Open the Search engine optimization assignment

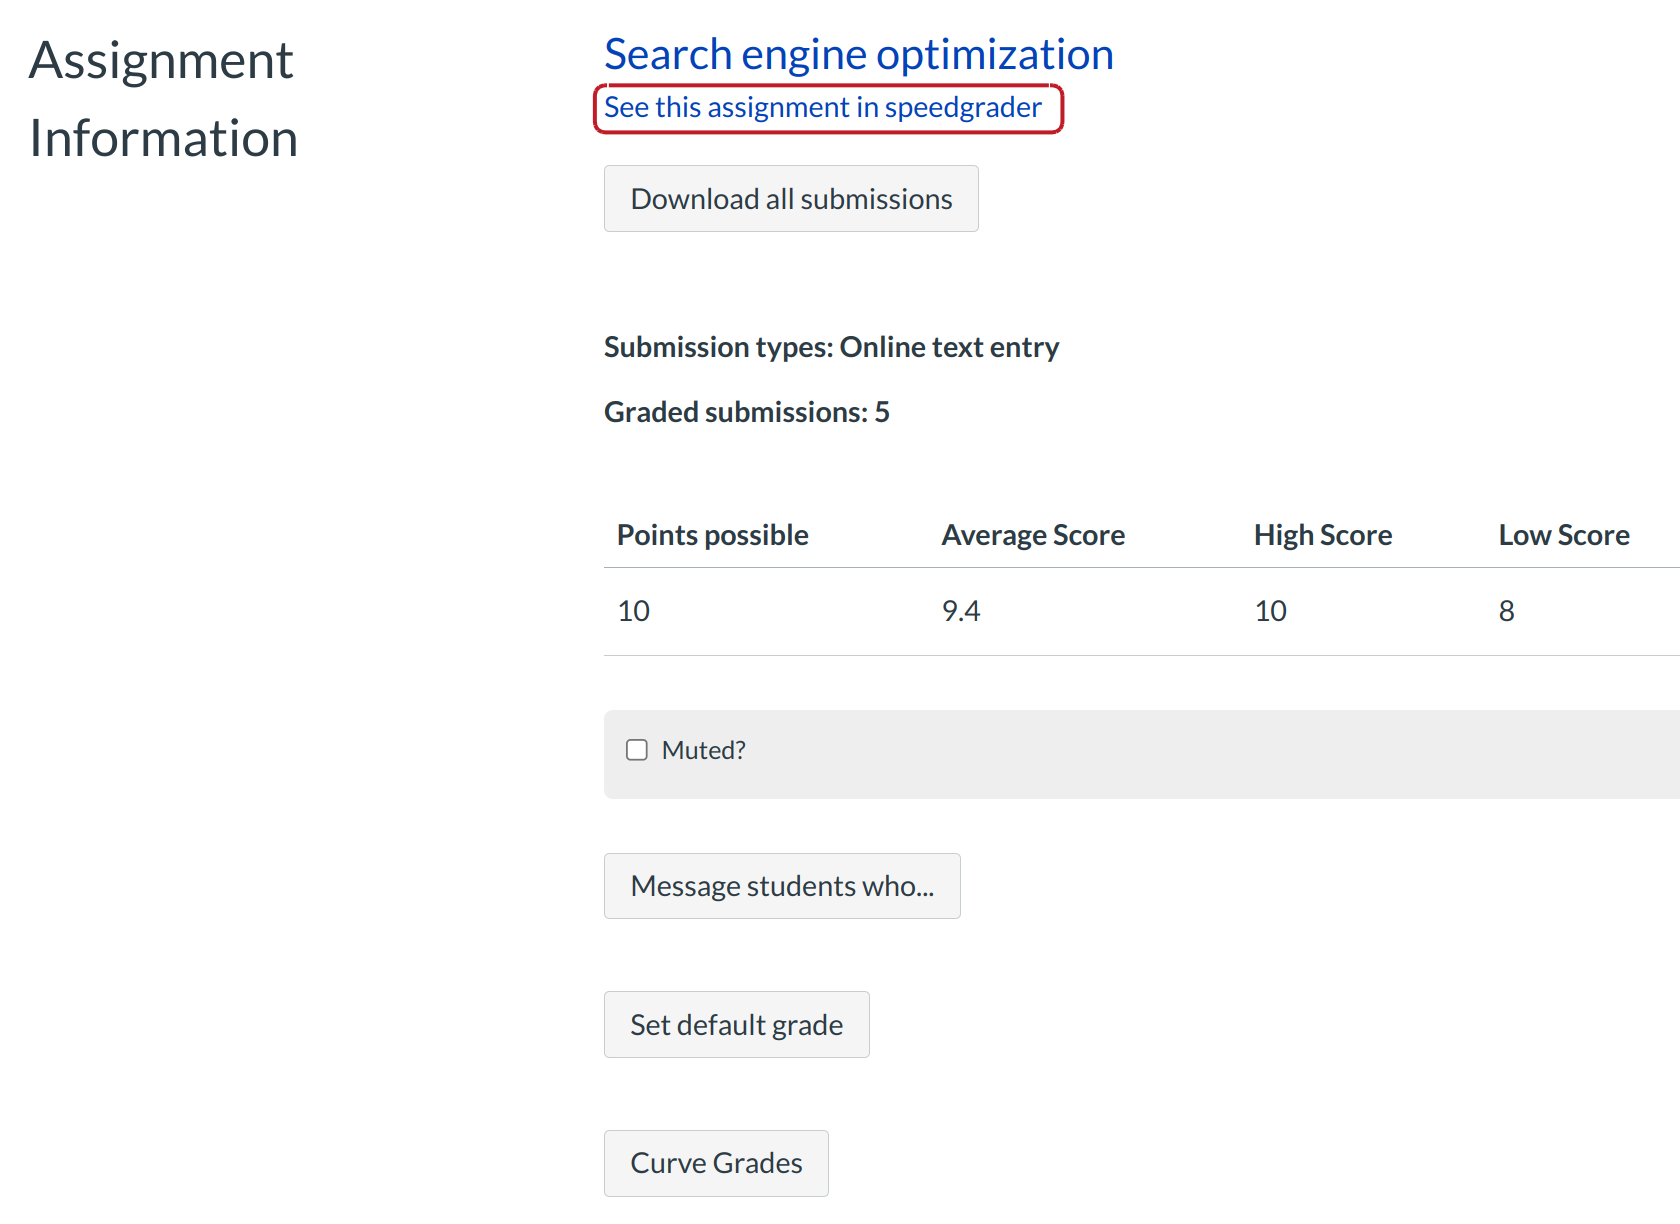[858, 54]
